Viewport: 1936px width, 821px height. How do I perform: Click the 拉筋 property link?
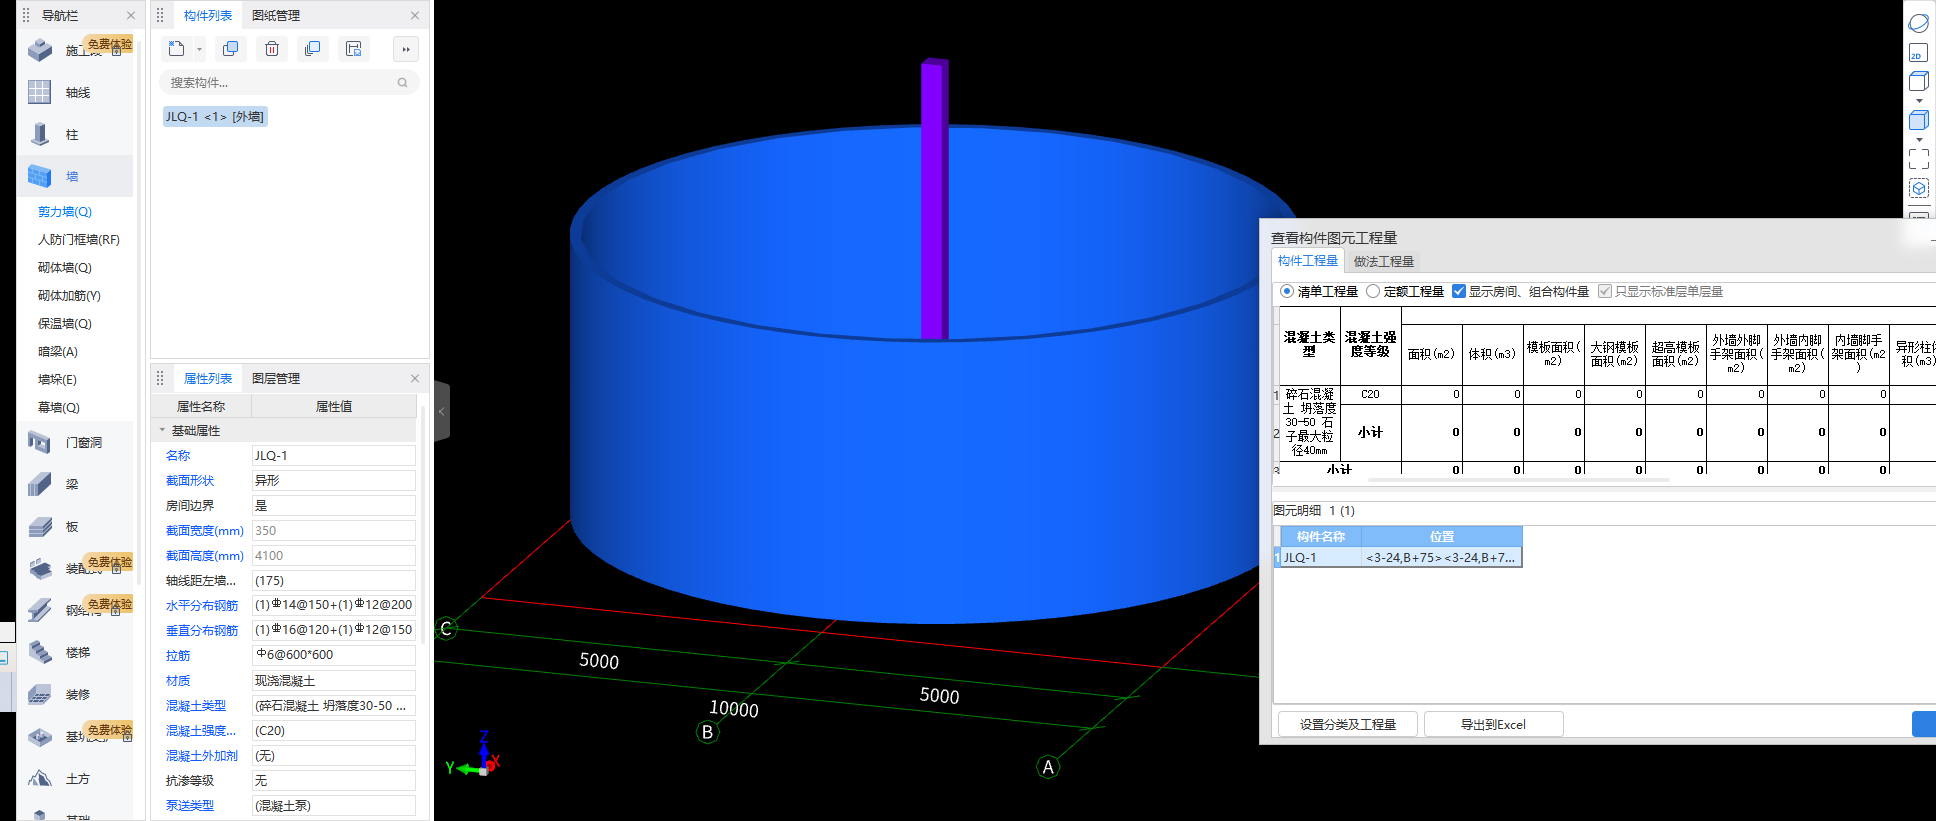coord(178,656)
